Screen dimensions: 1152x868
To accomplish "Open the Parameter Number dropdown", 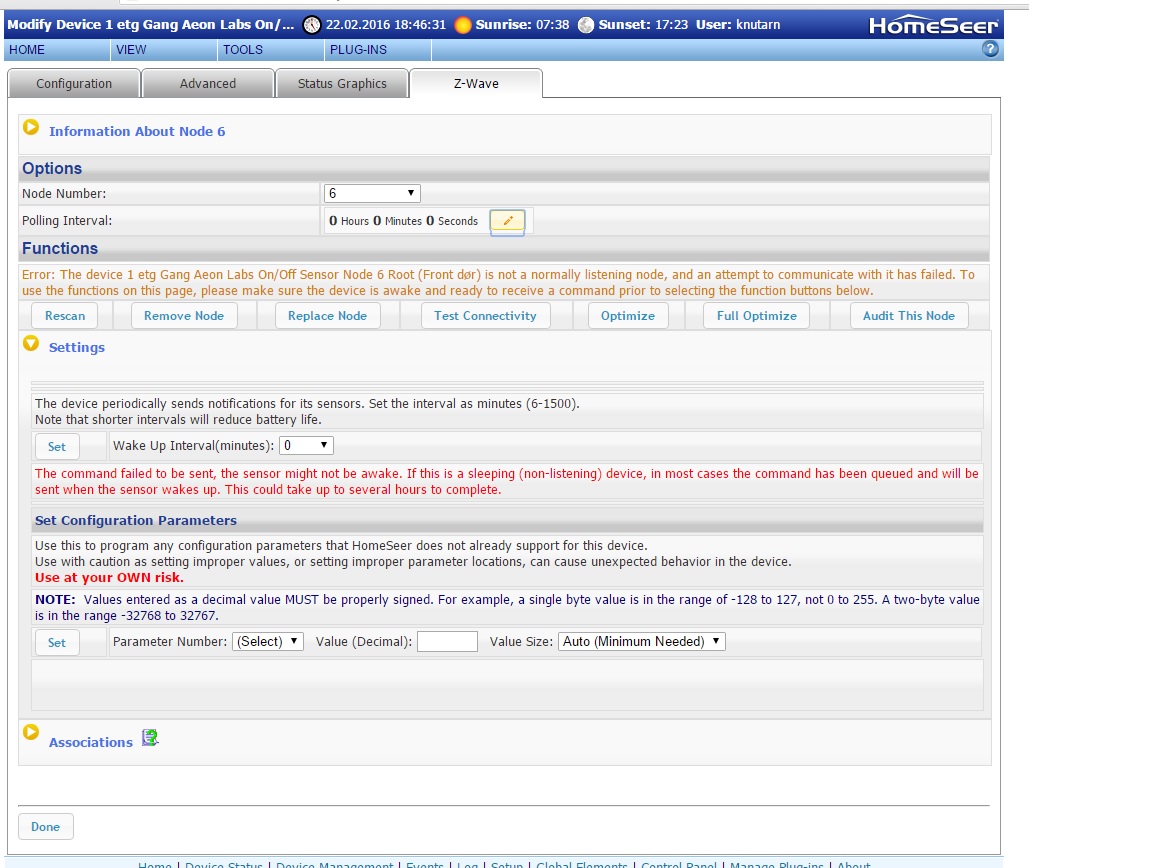I will click(x=267, y=642).
